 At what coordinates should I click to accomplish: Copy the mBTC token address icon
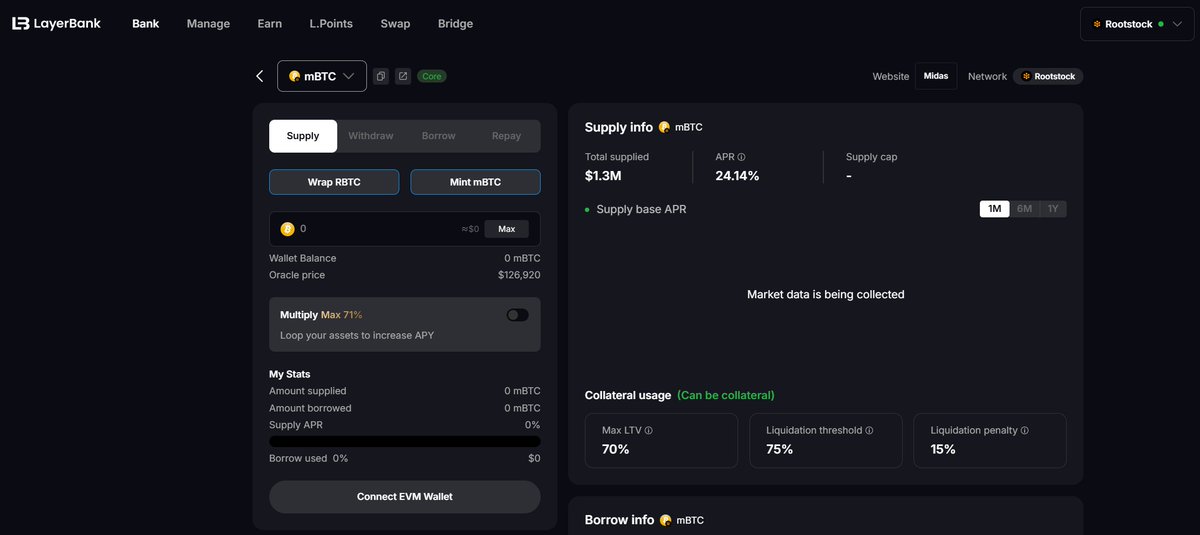(x=381, y=76)
